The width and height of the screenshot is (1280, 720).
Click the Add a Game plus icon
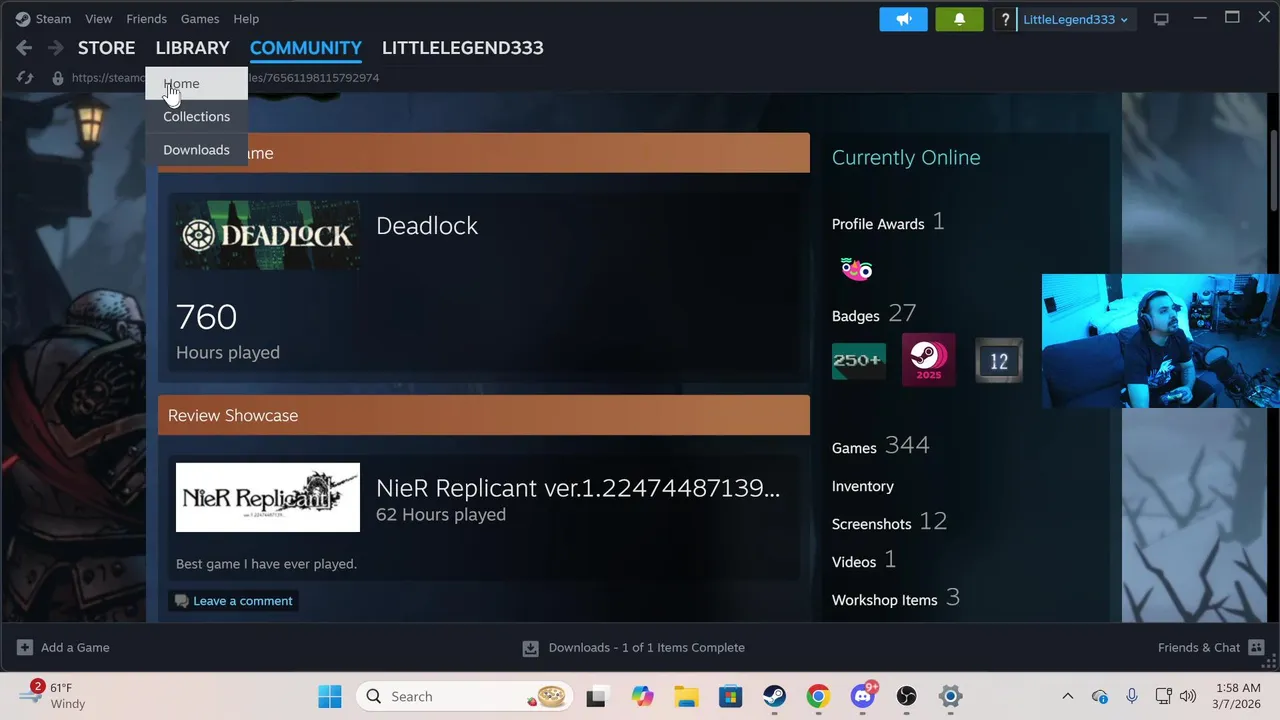click(x=25, y=647)
